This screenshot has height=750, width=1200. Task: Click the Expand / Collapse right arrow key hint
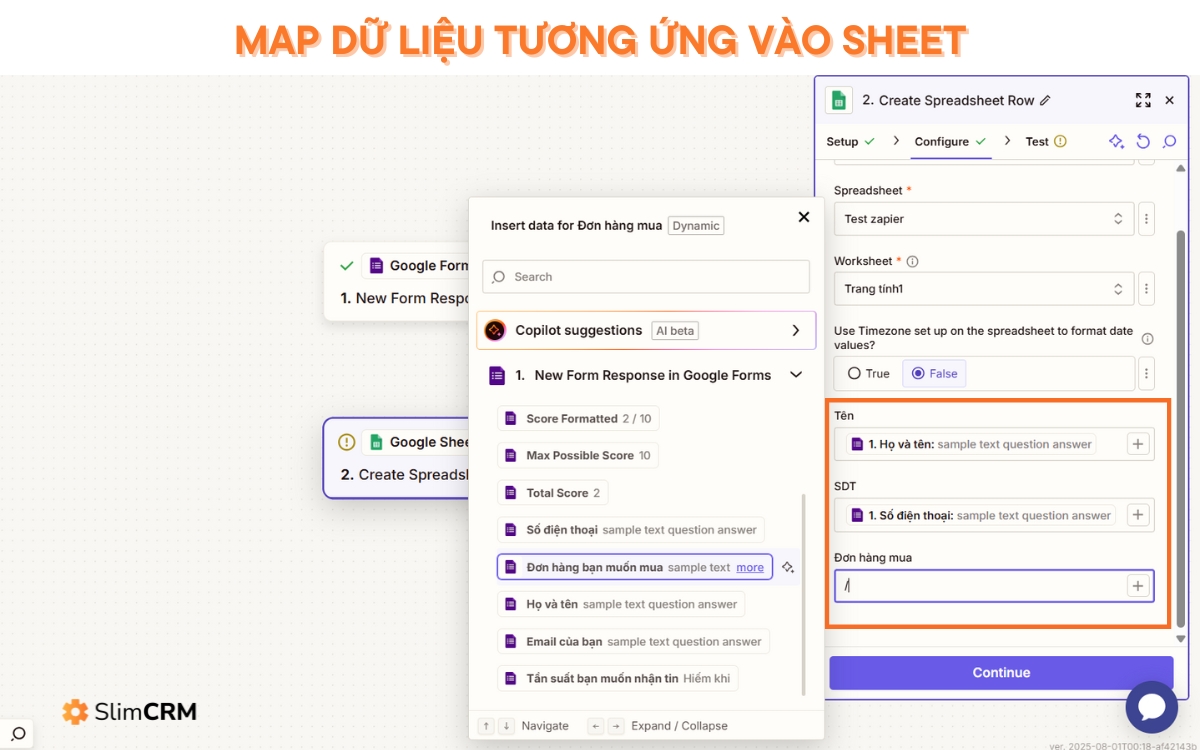(616, 726)
